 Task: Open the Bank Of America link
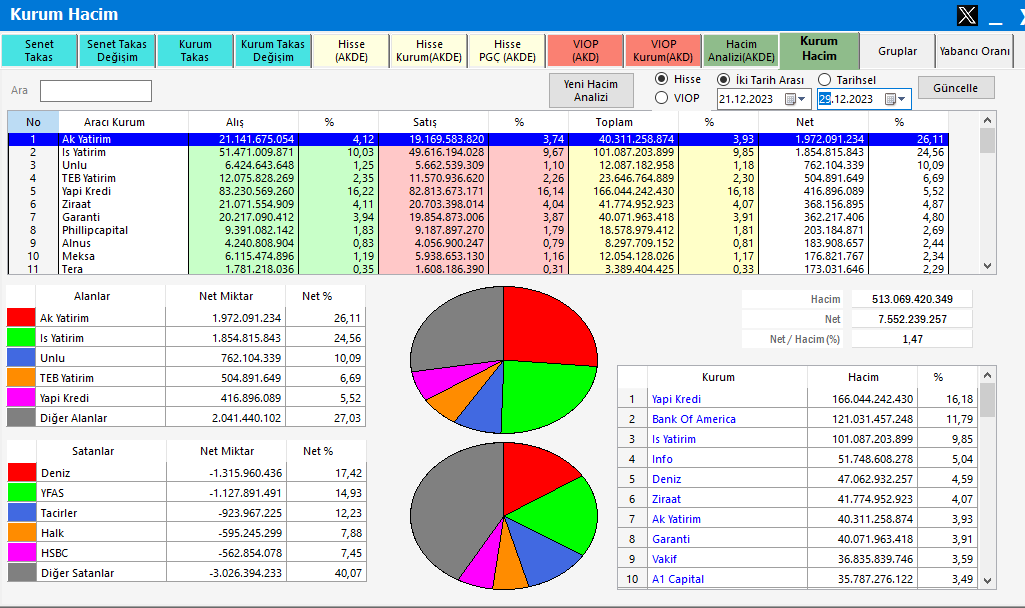pos(694,419)
